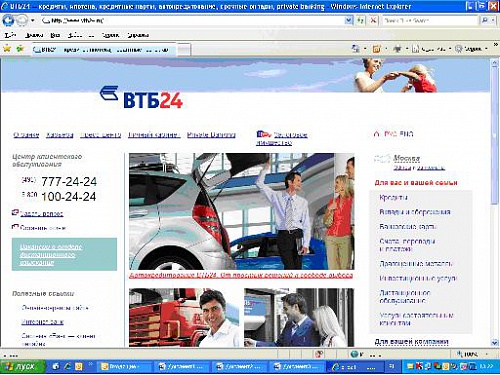Viewport: 500px width, 375px height.
Task: Switch to the first Word document taskbar button
Action: point(181,367)
